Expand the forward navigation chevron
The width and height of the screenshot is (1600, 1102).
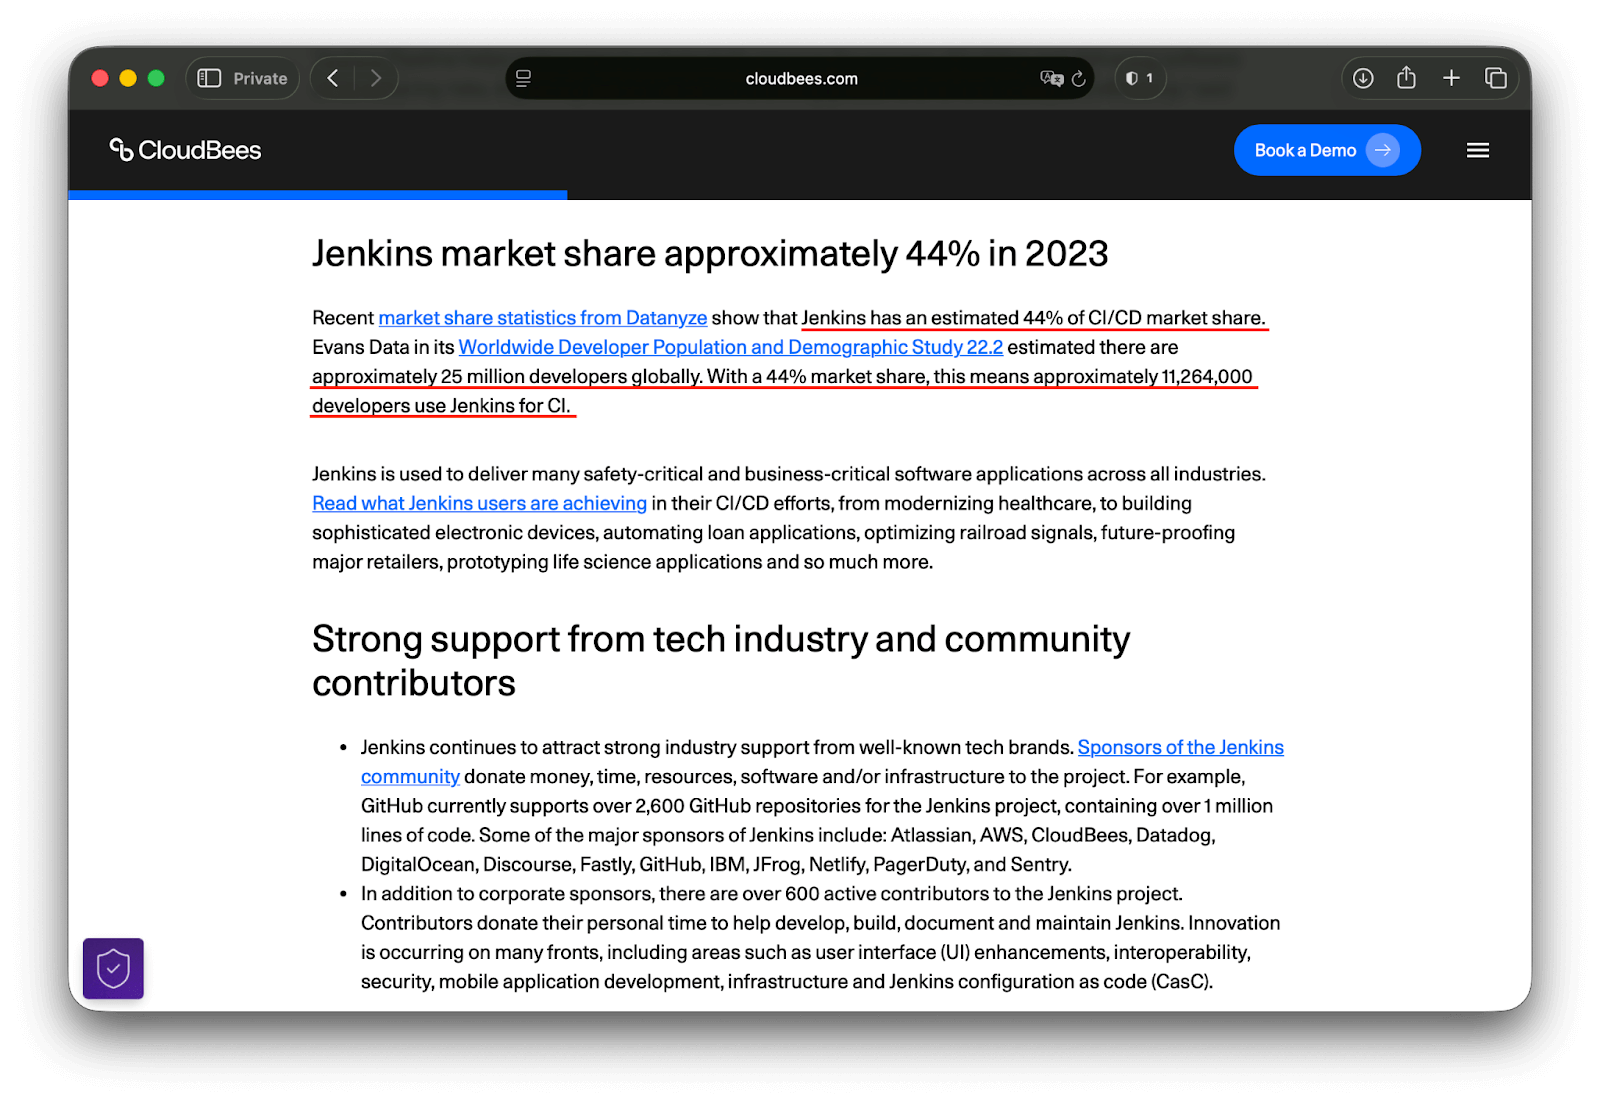[x=375, y=77]
